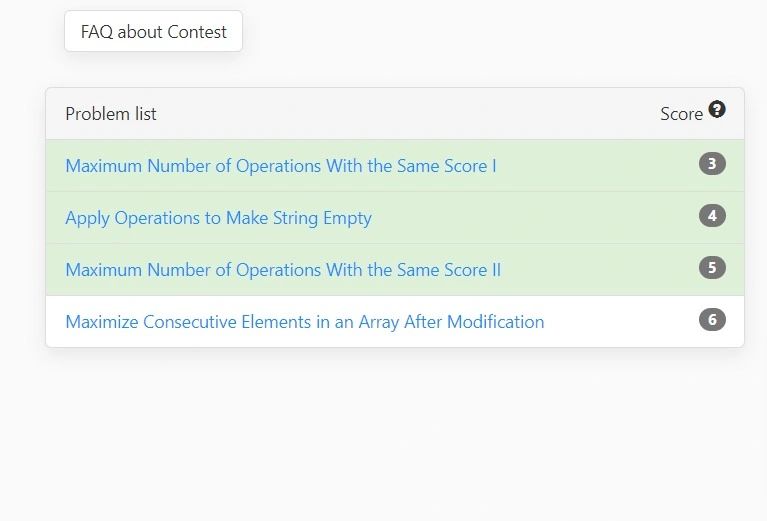Open the FAQ about Contest button

point(153,32)
